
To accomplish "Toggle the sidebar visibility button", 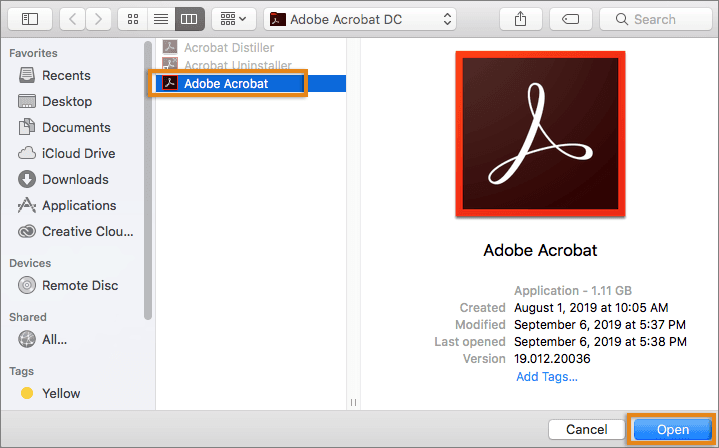I will click(30, 19).
